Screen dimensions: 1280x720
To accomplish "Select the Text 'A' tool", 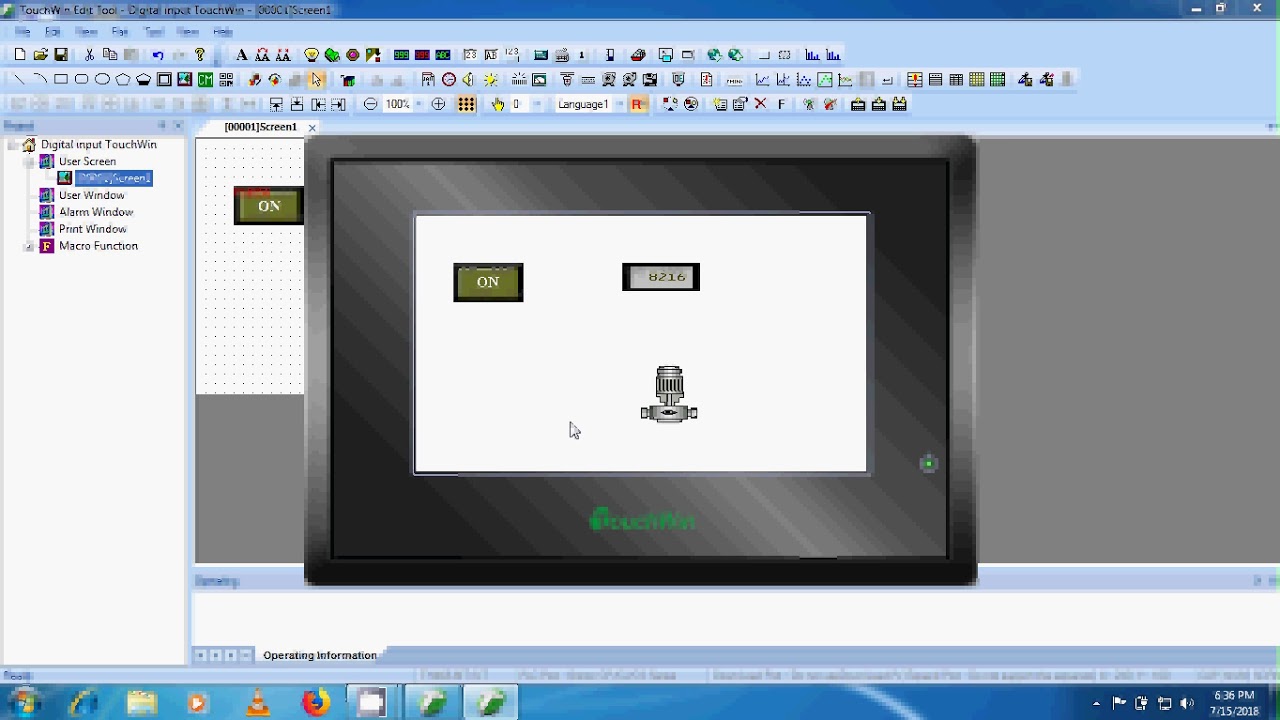I will pyautogui.click(x=241, y=55).
